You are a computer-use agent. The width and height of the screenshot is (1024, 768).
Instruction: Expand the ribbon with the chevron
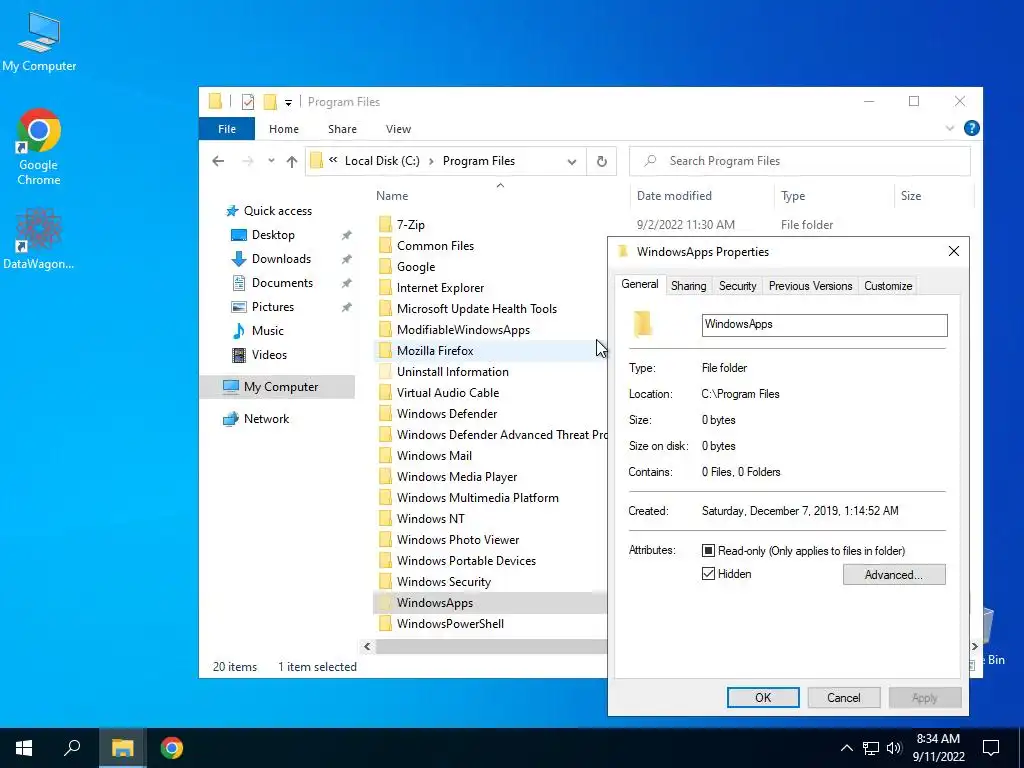(950, 129)
